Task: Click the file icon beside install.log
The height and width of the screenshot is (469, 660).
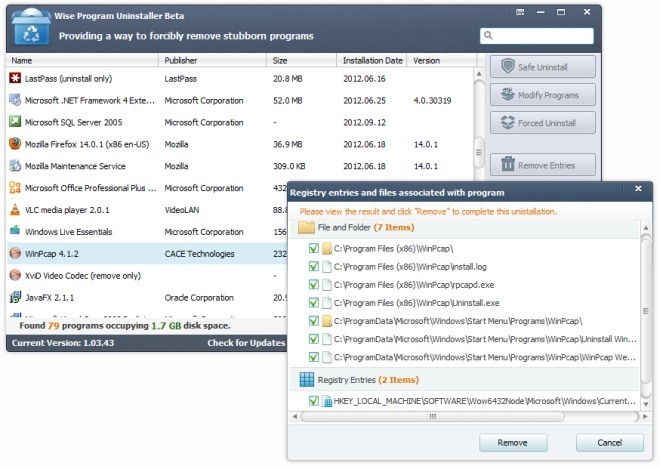Action: point(327,266)
